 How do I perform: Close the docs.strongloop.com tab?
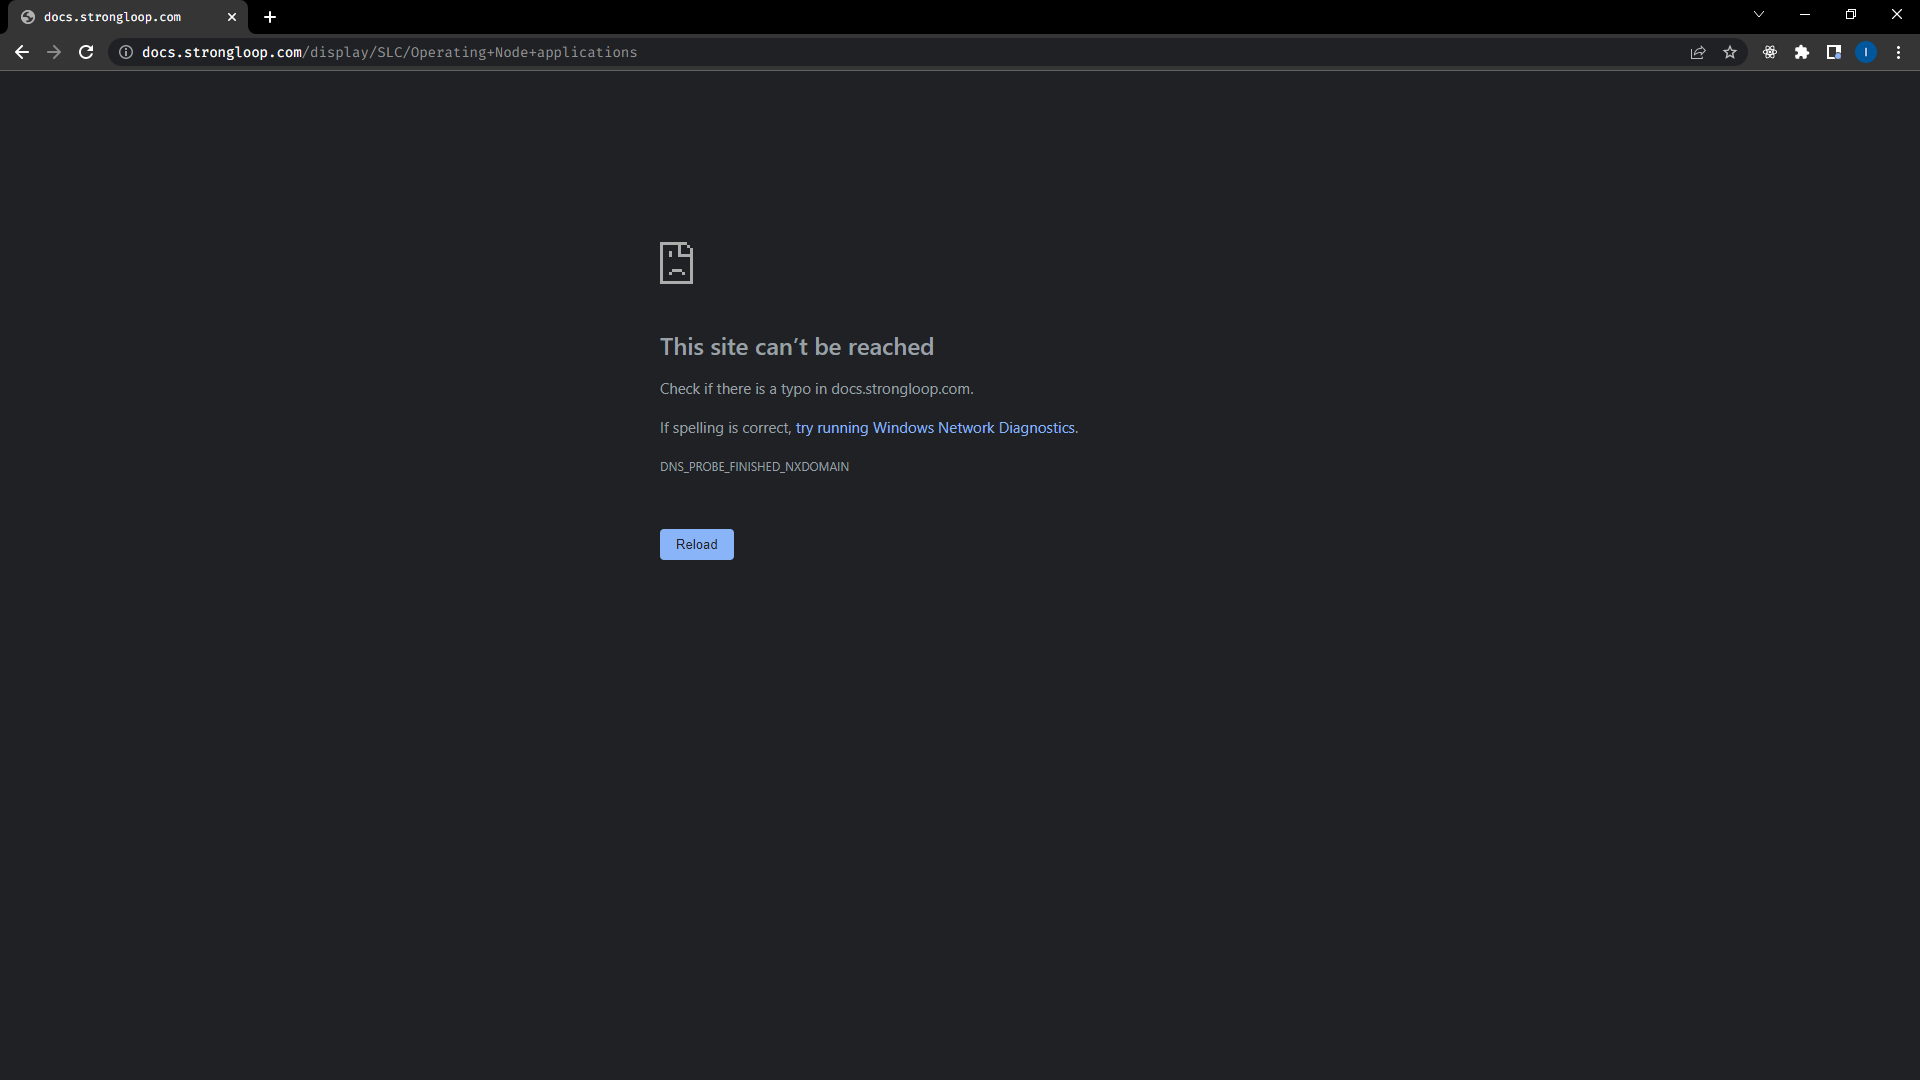[232, 17]
